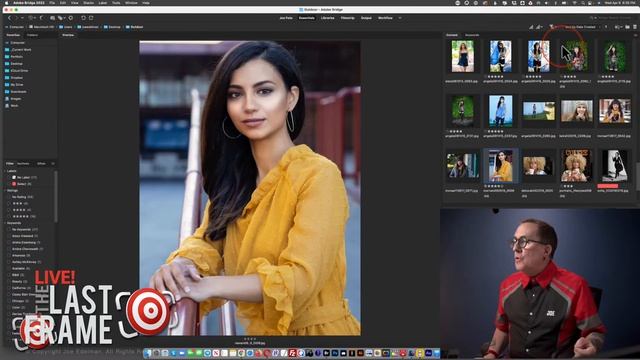
Task: Switch to the Filmstrip workspace
Action: tap(347, 18)
